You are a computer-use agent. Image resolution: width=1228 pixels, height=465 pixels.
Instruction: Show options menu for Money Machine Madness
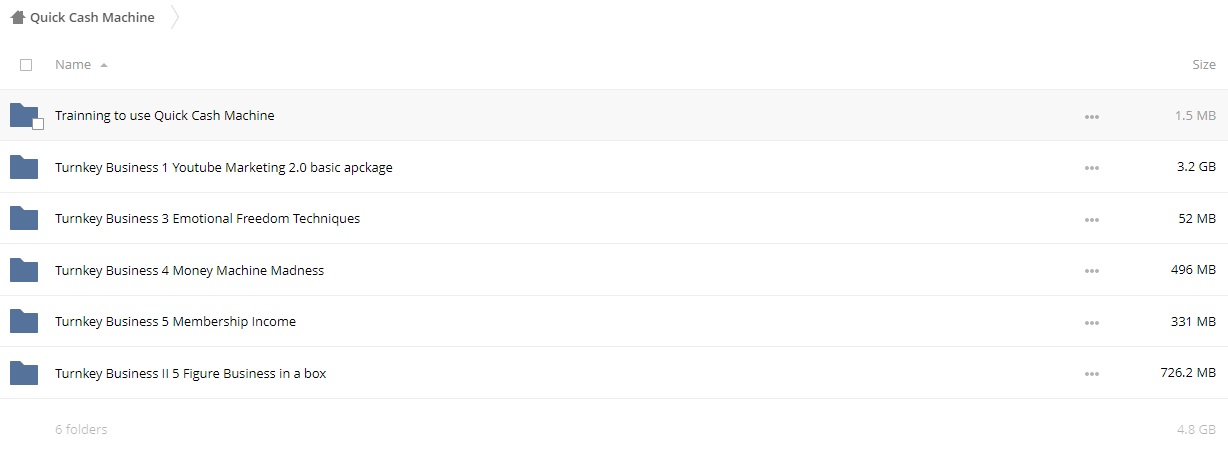click(1091, 271)
